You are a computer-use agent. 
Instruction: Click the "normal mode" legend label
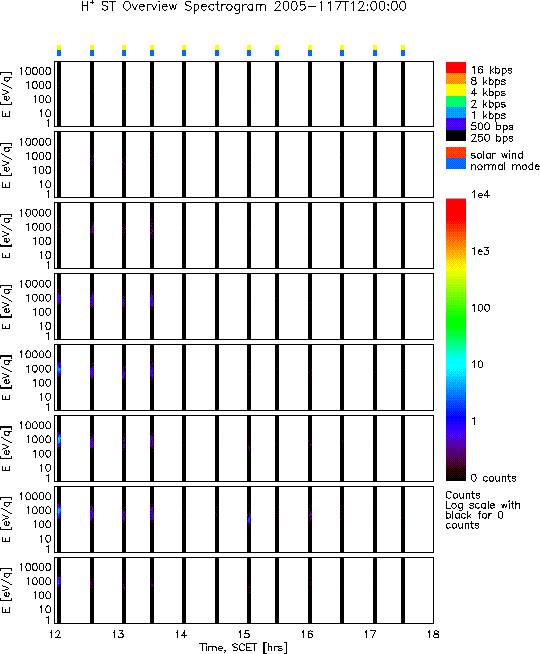click(x=505, y=166)
